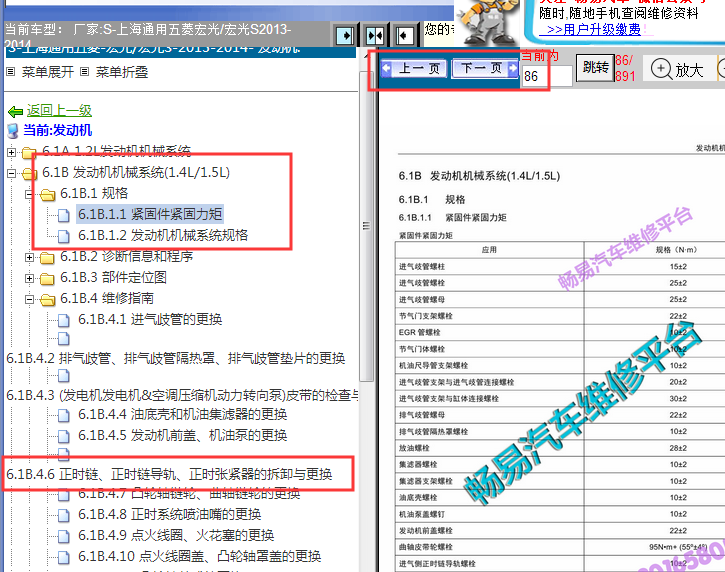The image size is (725, 572).
Task: Open 6.1B.4.8 正时系统喷油嘴的更换
Action: 169,514
